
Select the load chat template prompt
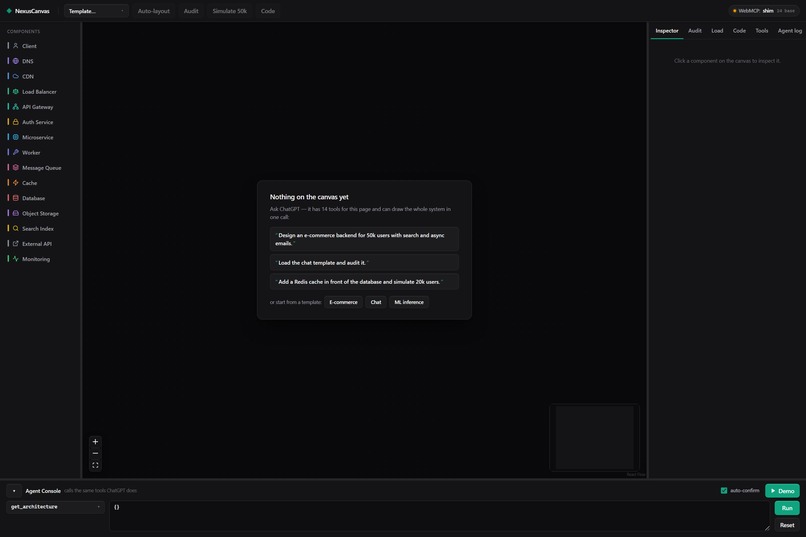364,263
